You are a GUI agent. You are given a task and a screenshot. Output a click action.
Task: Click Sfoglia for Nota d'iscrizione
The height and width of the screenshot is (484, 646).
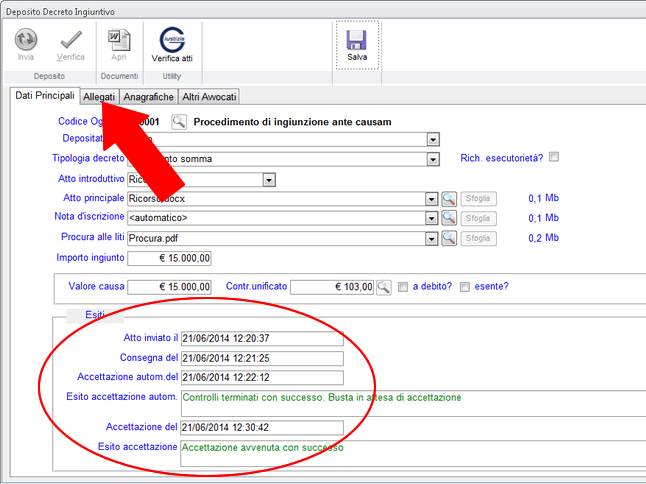(478, 218)
